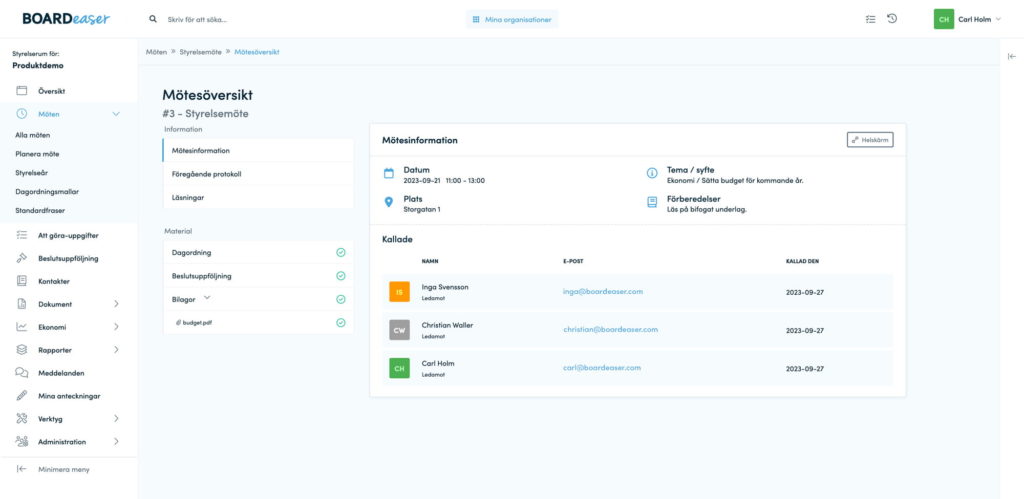Expand the Bilagor attachments list
The width and height of the screenshot is (1024, 499).
point(207,298)
